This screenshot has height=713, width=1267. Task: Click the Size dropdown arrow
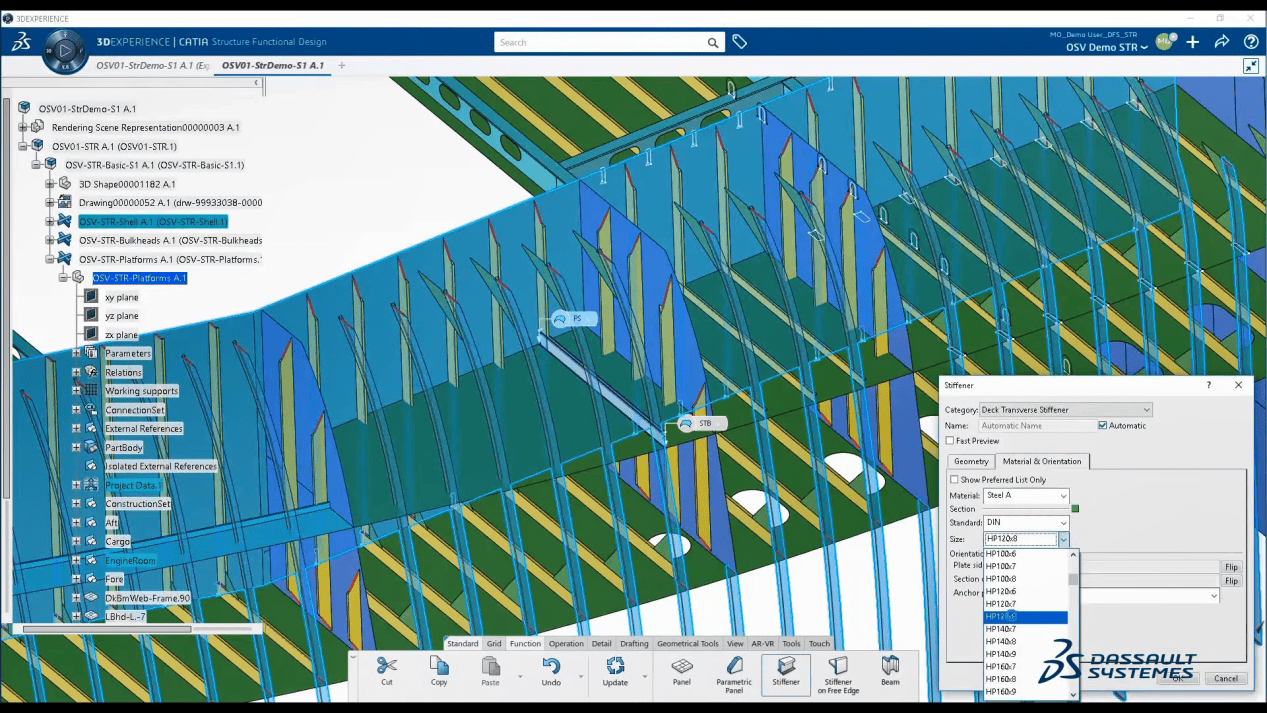1064,539
